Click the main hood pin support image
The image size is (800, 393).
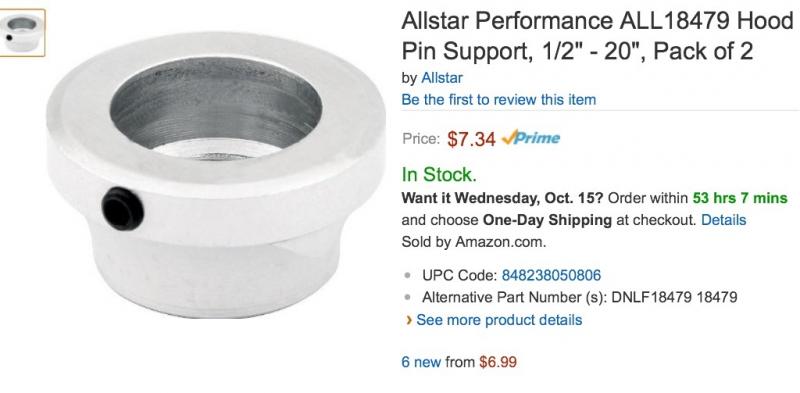pyautogui.click(x=216, y=175)
